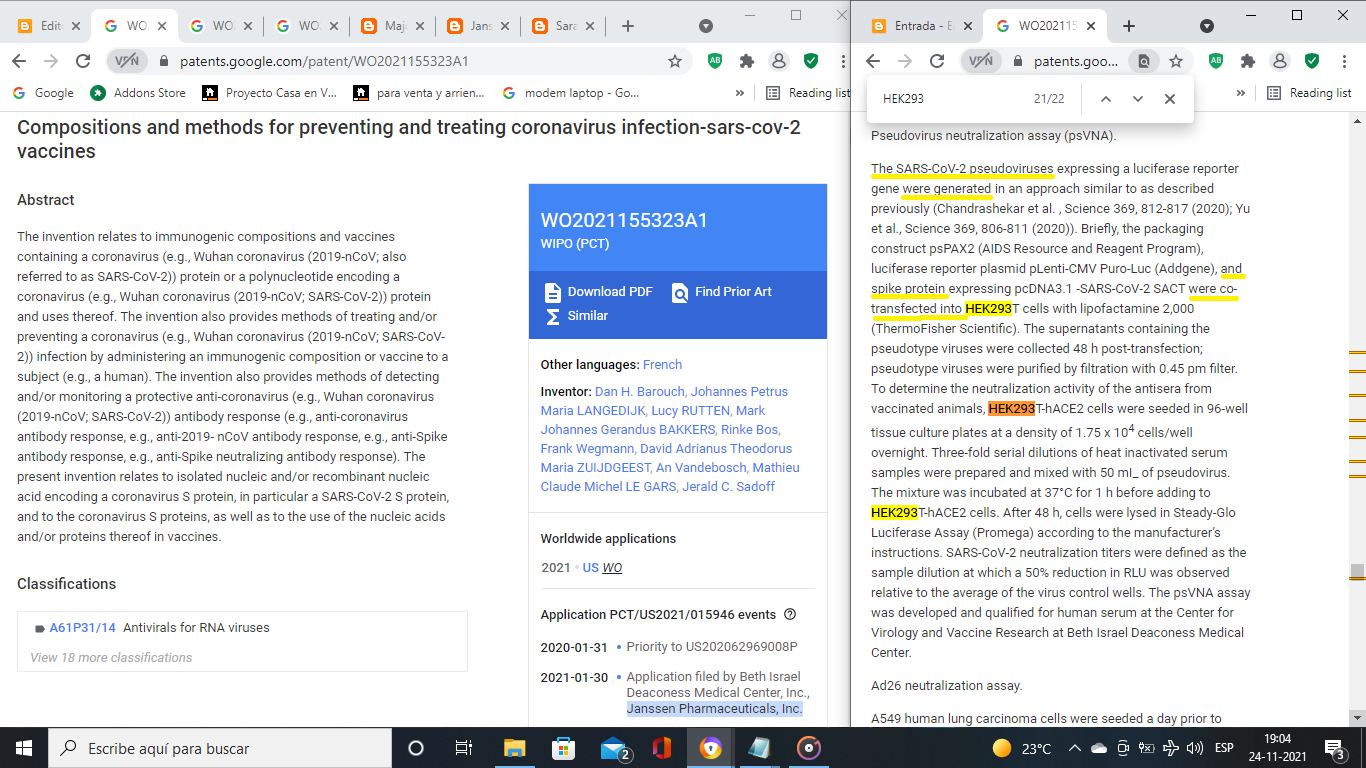Open Microsoft Store from taskbar
This screenshot has height=768, width=1366.
coord(563,748)
